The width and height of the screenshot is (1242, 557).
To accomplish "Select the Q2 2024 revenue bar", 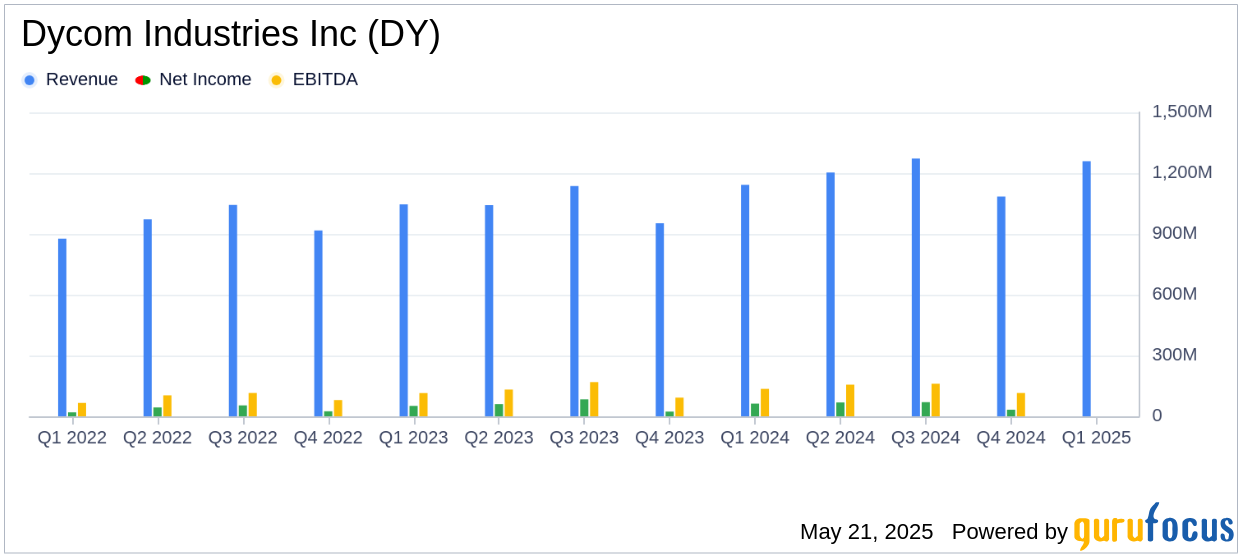I will point(831,295).
